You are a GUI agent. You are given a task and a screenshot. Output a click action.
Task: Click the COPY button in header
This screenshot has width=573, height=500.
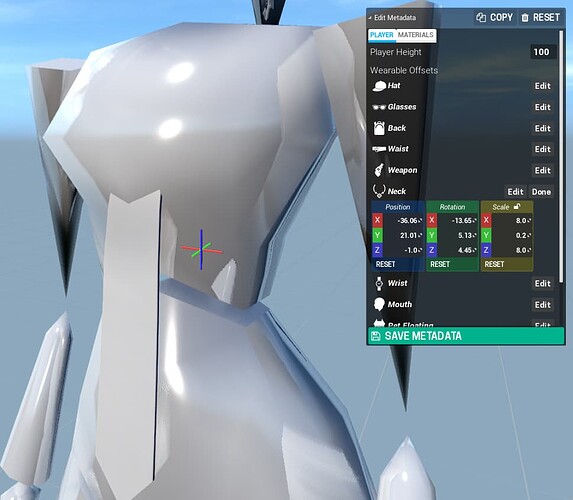pyautogui.click(x=495, y=17)
